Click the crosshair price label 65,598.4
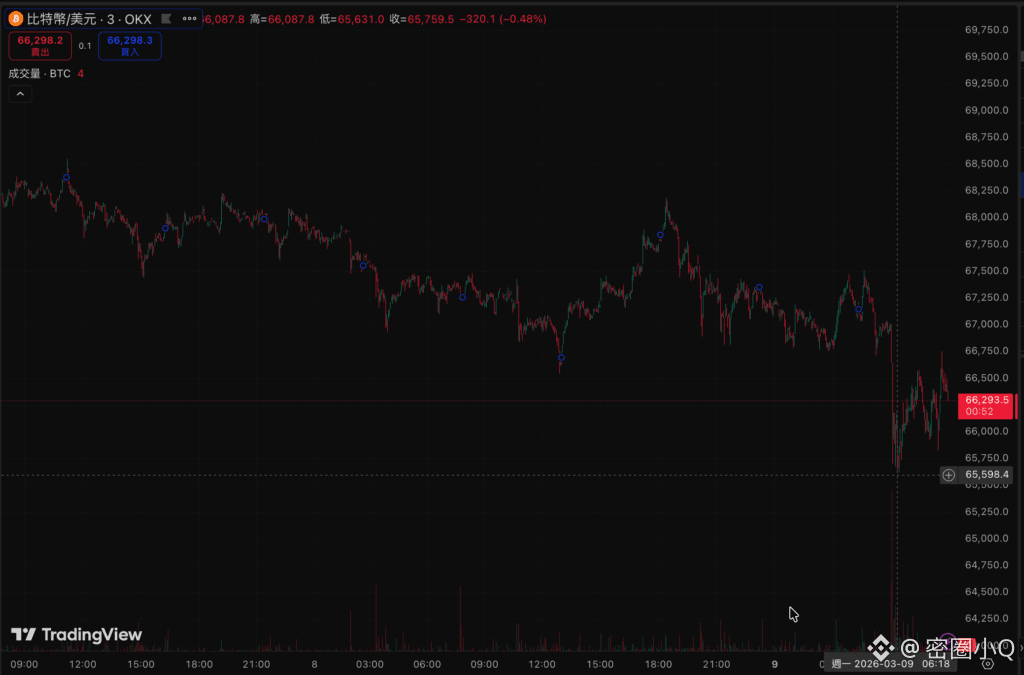 pos(987,475)
